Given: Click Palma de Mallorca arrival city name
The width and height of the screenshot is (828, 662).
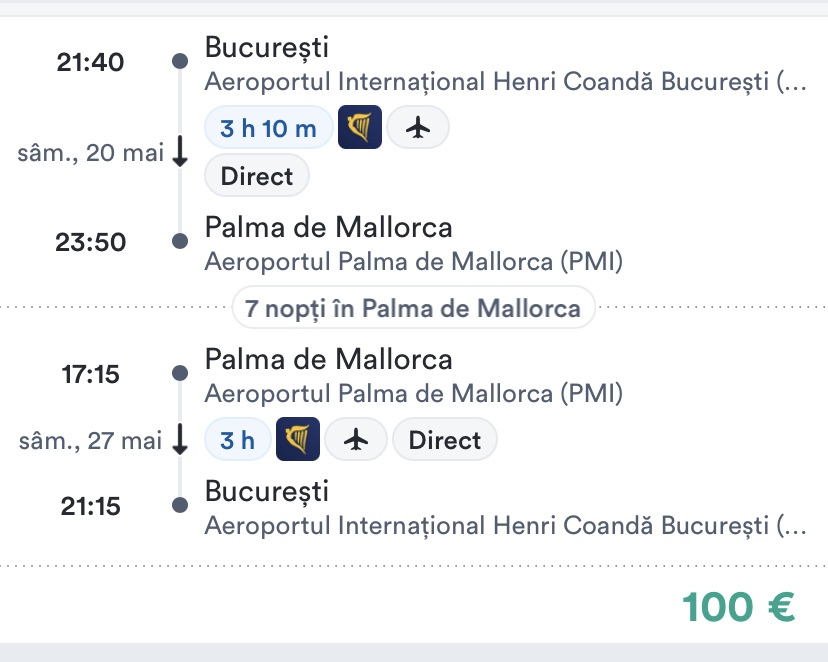Looking at the screenshot, I should tap(328, 227).
